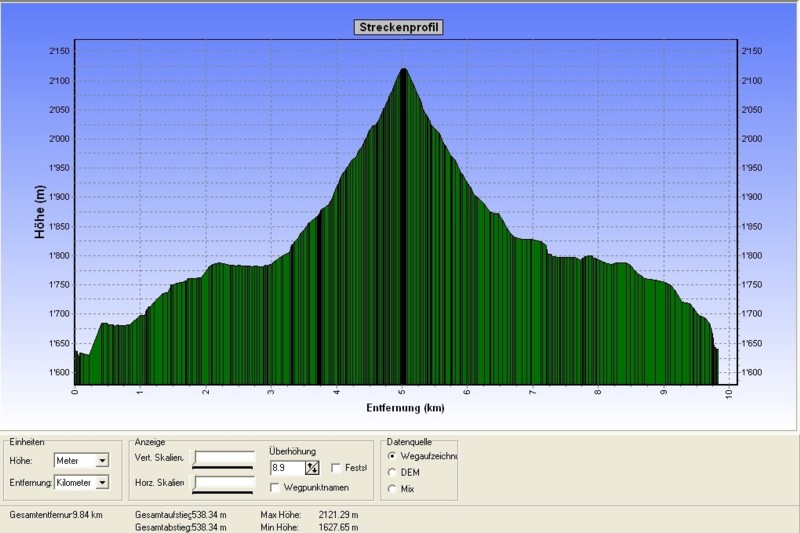Click the Vert. Skalierung slider
This screenshot has height=533, width=800.
224,459
